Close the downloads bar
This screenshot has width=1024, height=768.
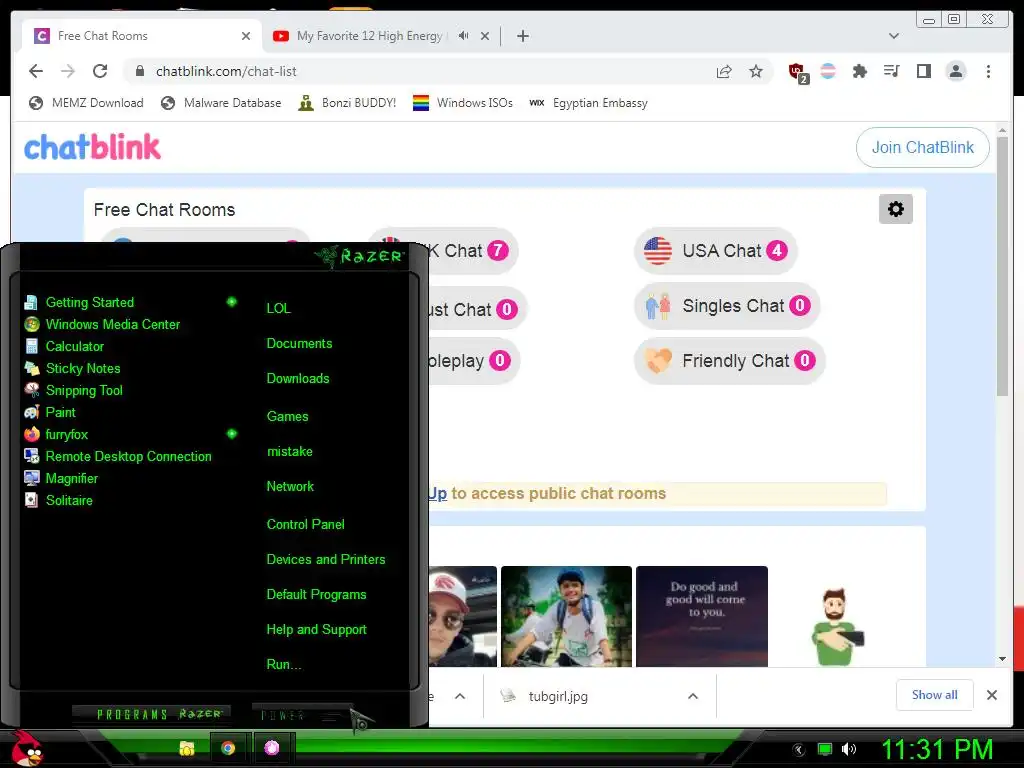point(991,695)
